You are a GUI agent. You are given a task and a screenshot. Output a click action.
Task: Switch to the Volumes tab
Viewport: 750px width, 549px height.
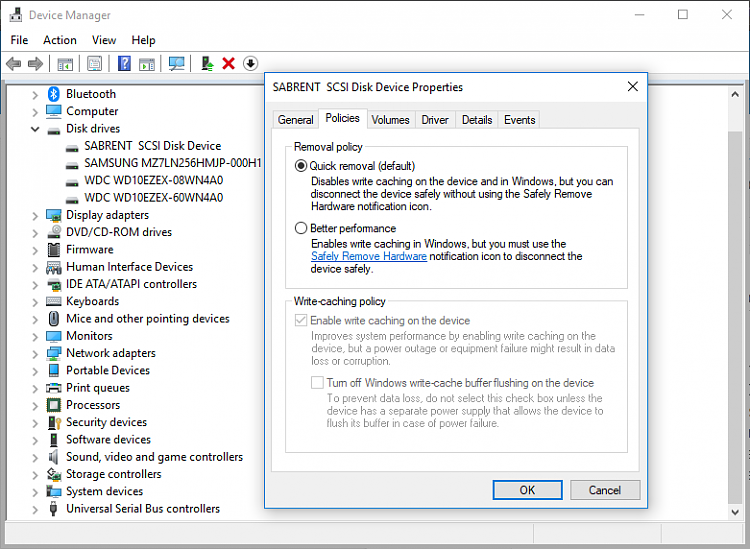click(x=390, y=120)
